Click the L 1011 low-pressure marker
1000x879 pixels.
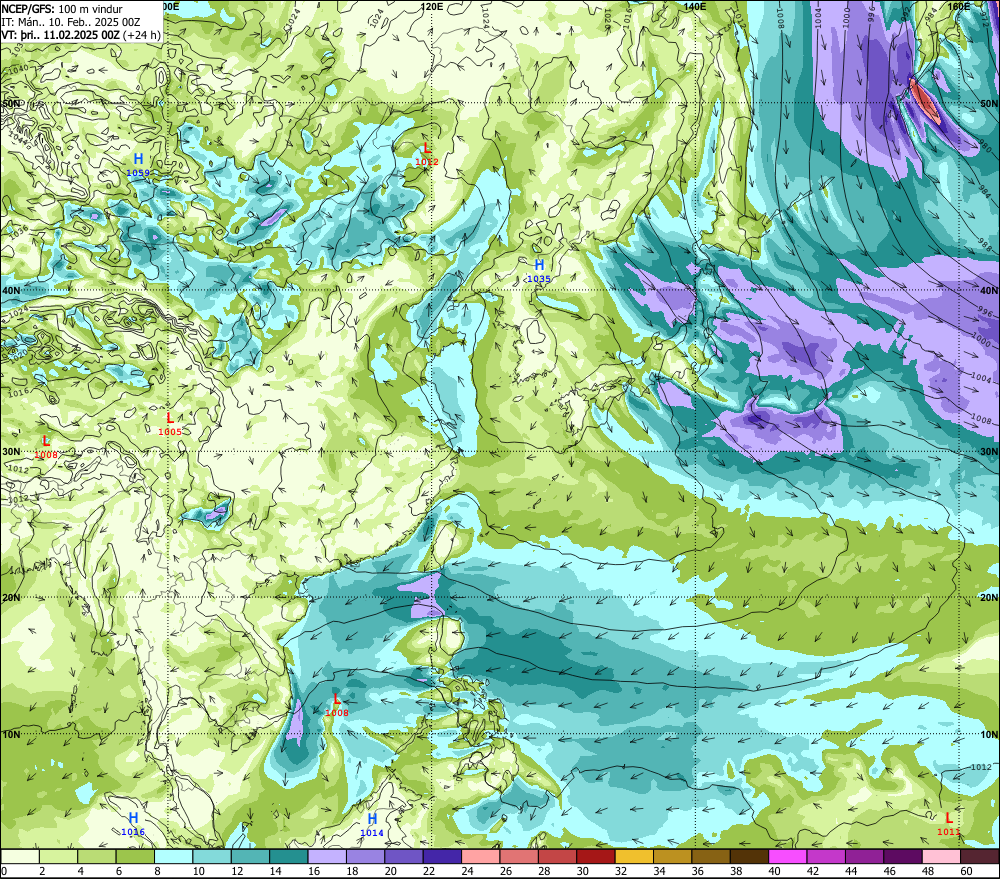[948, 824]
